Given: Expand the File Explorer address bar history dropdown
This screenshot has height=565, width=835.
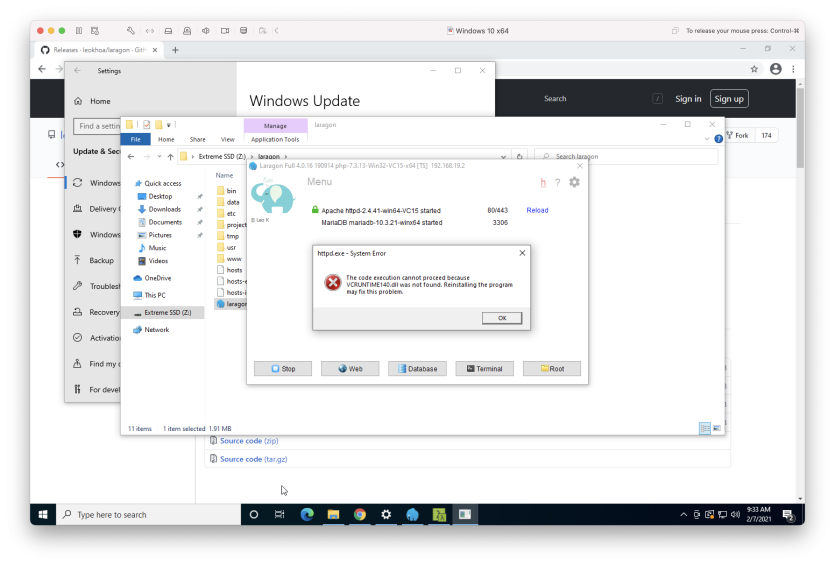Looking at the screenshot, I should (503, 157).
